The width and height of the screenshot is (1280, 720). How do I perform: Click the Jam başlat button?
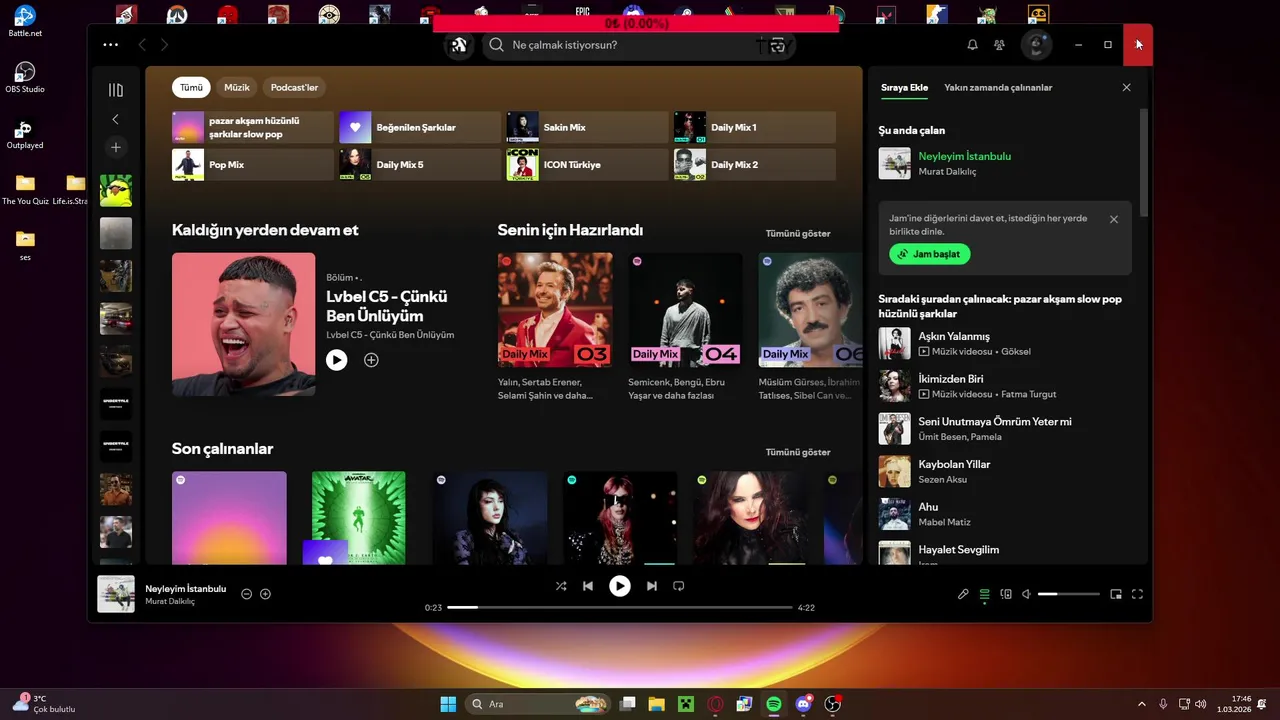pyautogui.click(x=930, y=254)
